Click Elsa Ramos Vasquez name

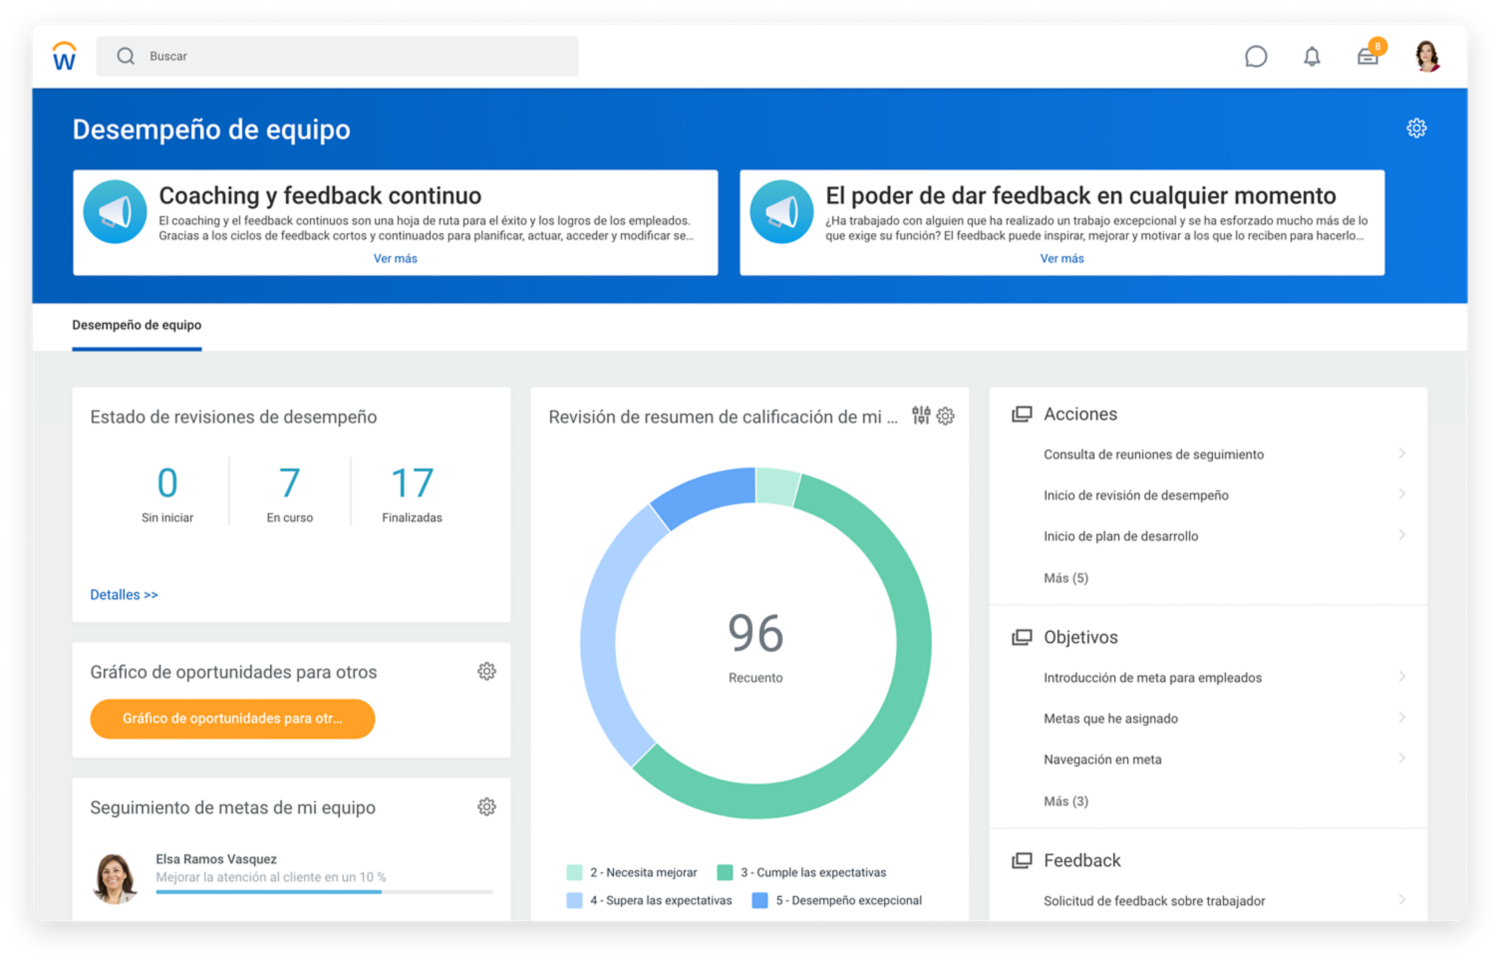click(x=216, y=859)
